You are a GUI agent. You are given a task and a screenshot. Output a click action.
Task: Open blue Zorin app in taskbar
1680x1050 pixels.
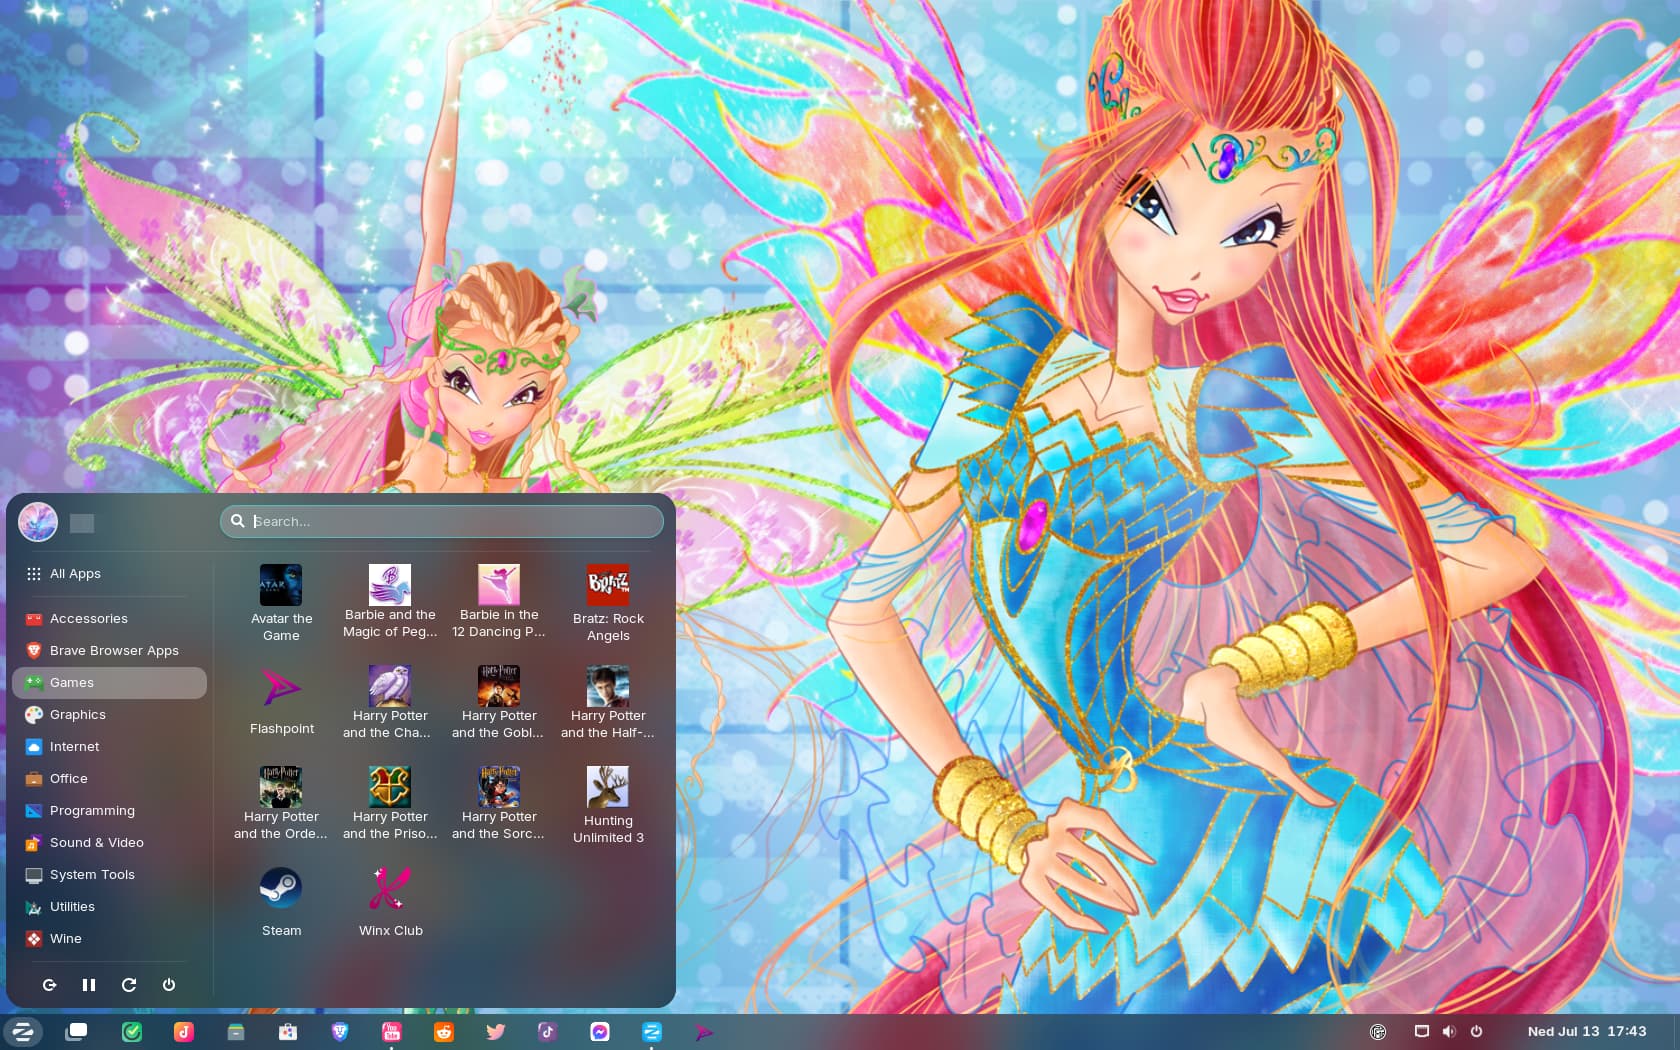click(652, 1032)
